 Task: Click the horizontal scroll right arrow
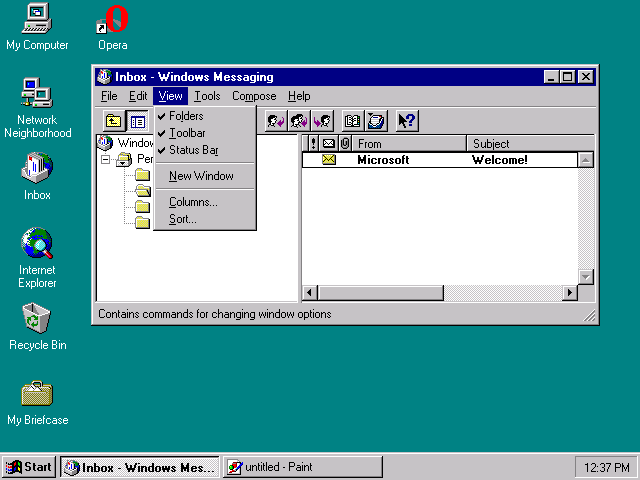click(570, 293)
